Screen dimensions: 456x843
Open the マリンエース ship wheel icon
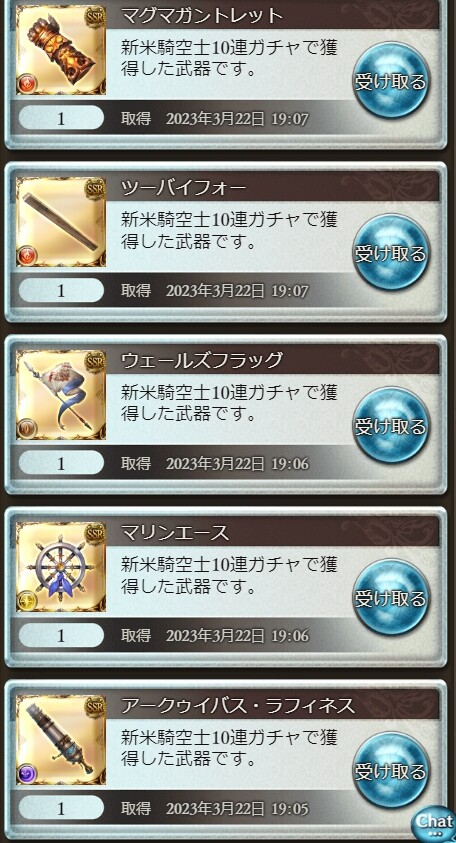pos(61,567)
